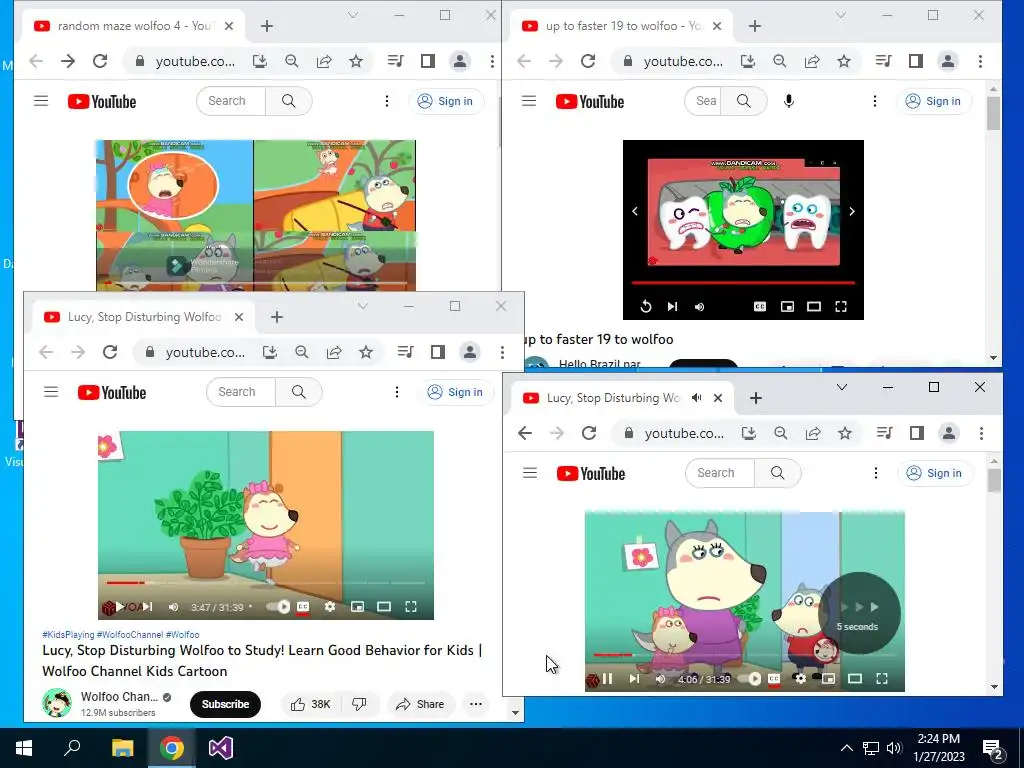Open Windows Start menu

[x=24, y=748]
